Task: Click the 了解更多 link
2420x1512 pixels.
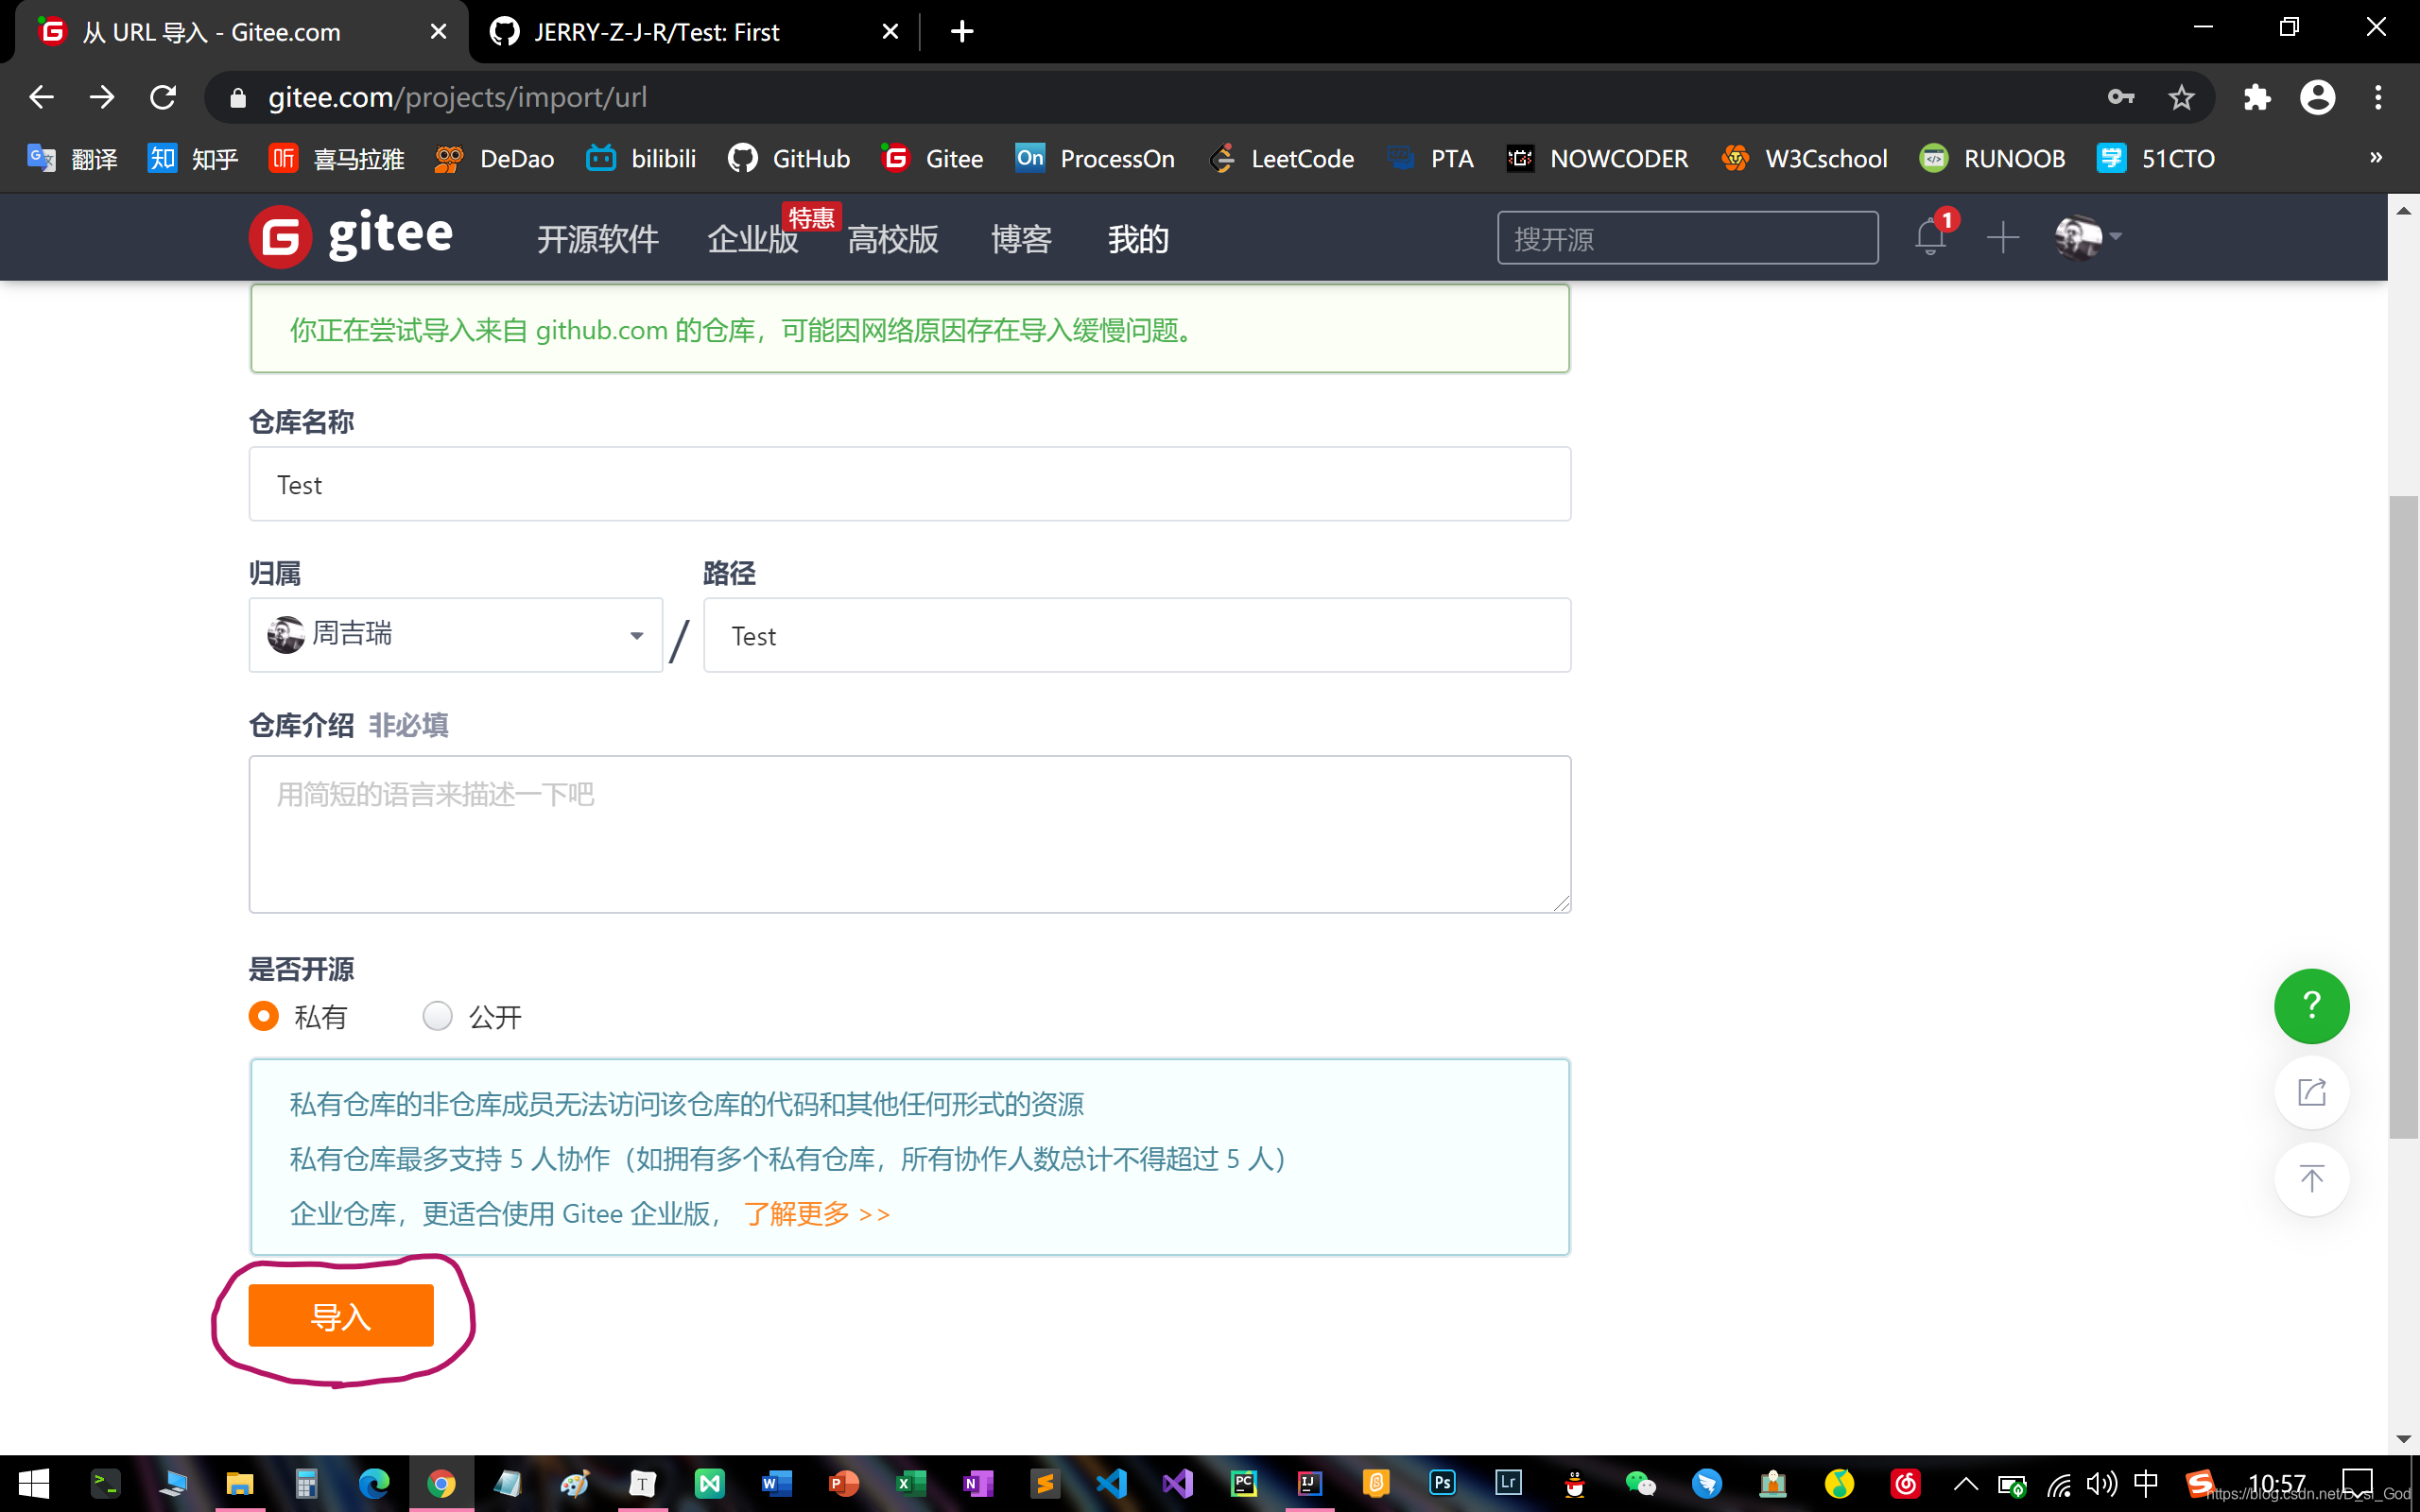Action: coord(816,1214)
